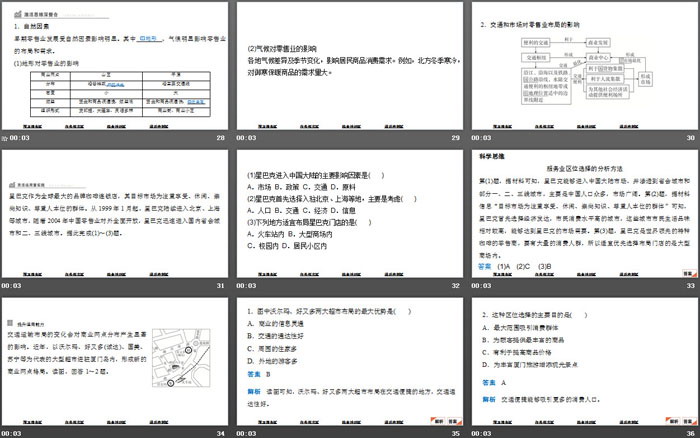Click slide number 36 label

pos(691,434)
